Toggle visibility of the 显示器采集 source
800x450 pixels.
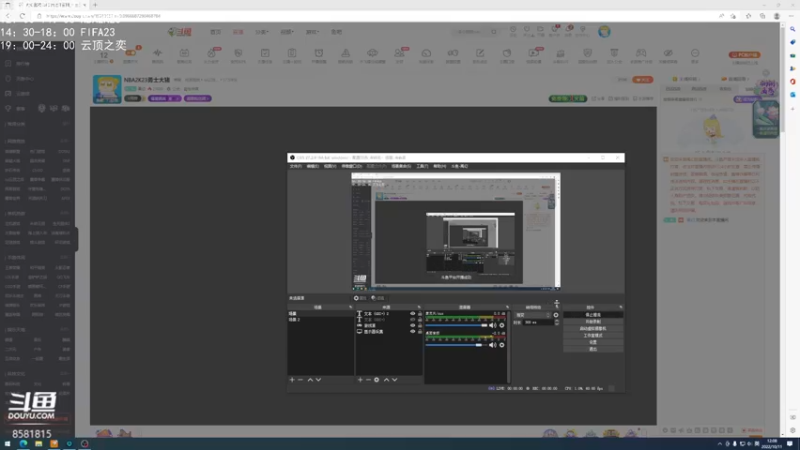click(x=412, y=332)
